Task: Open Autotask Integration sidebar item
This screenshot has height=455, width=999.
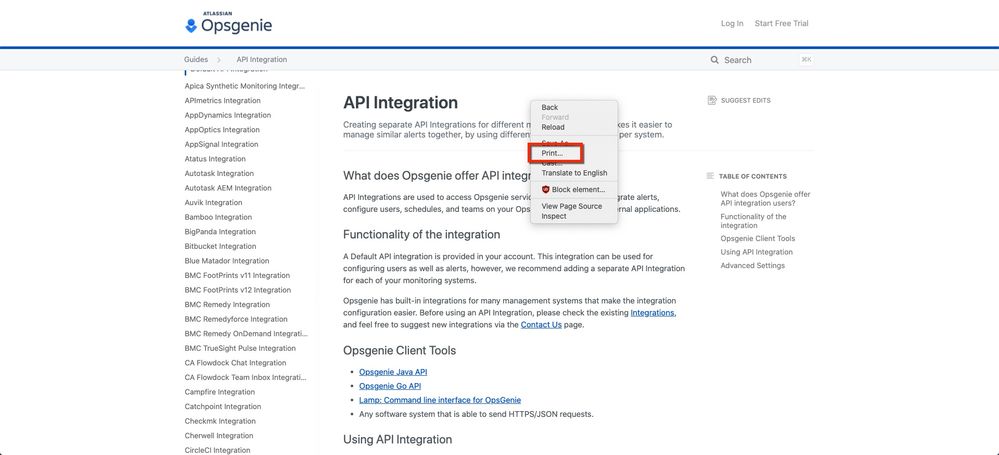Action: pos(219,173)
